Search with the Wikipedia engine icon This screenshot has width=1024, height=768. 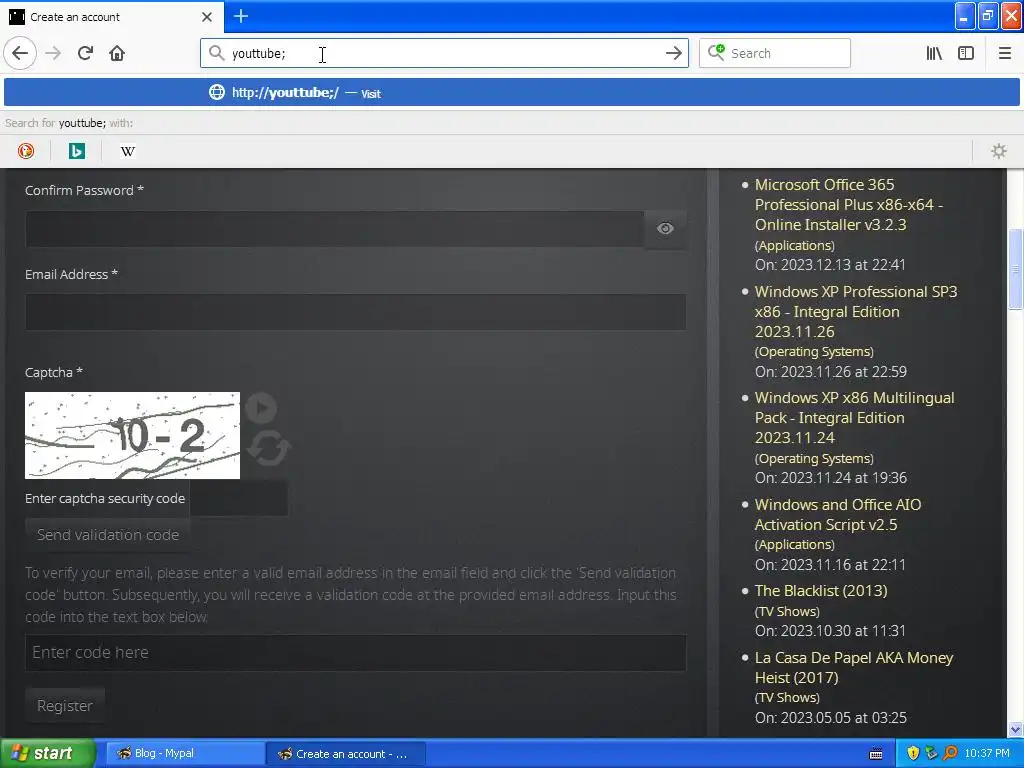click(128, 151)
